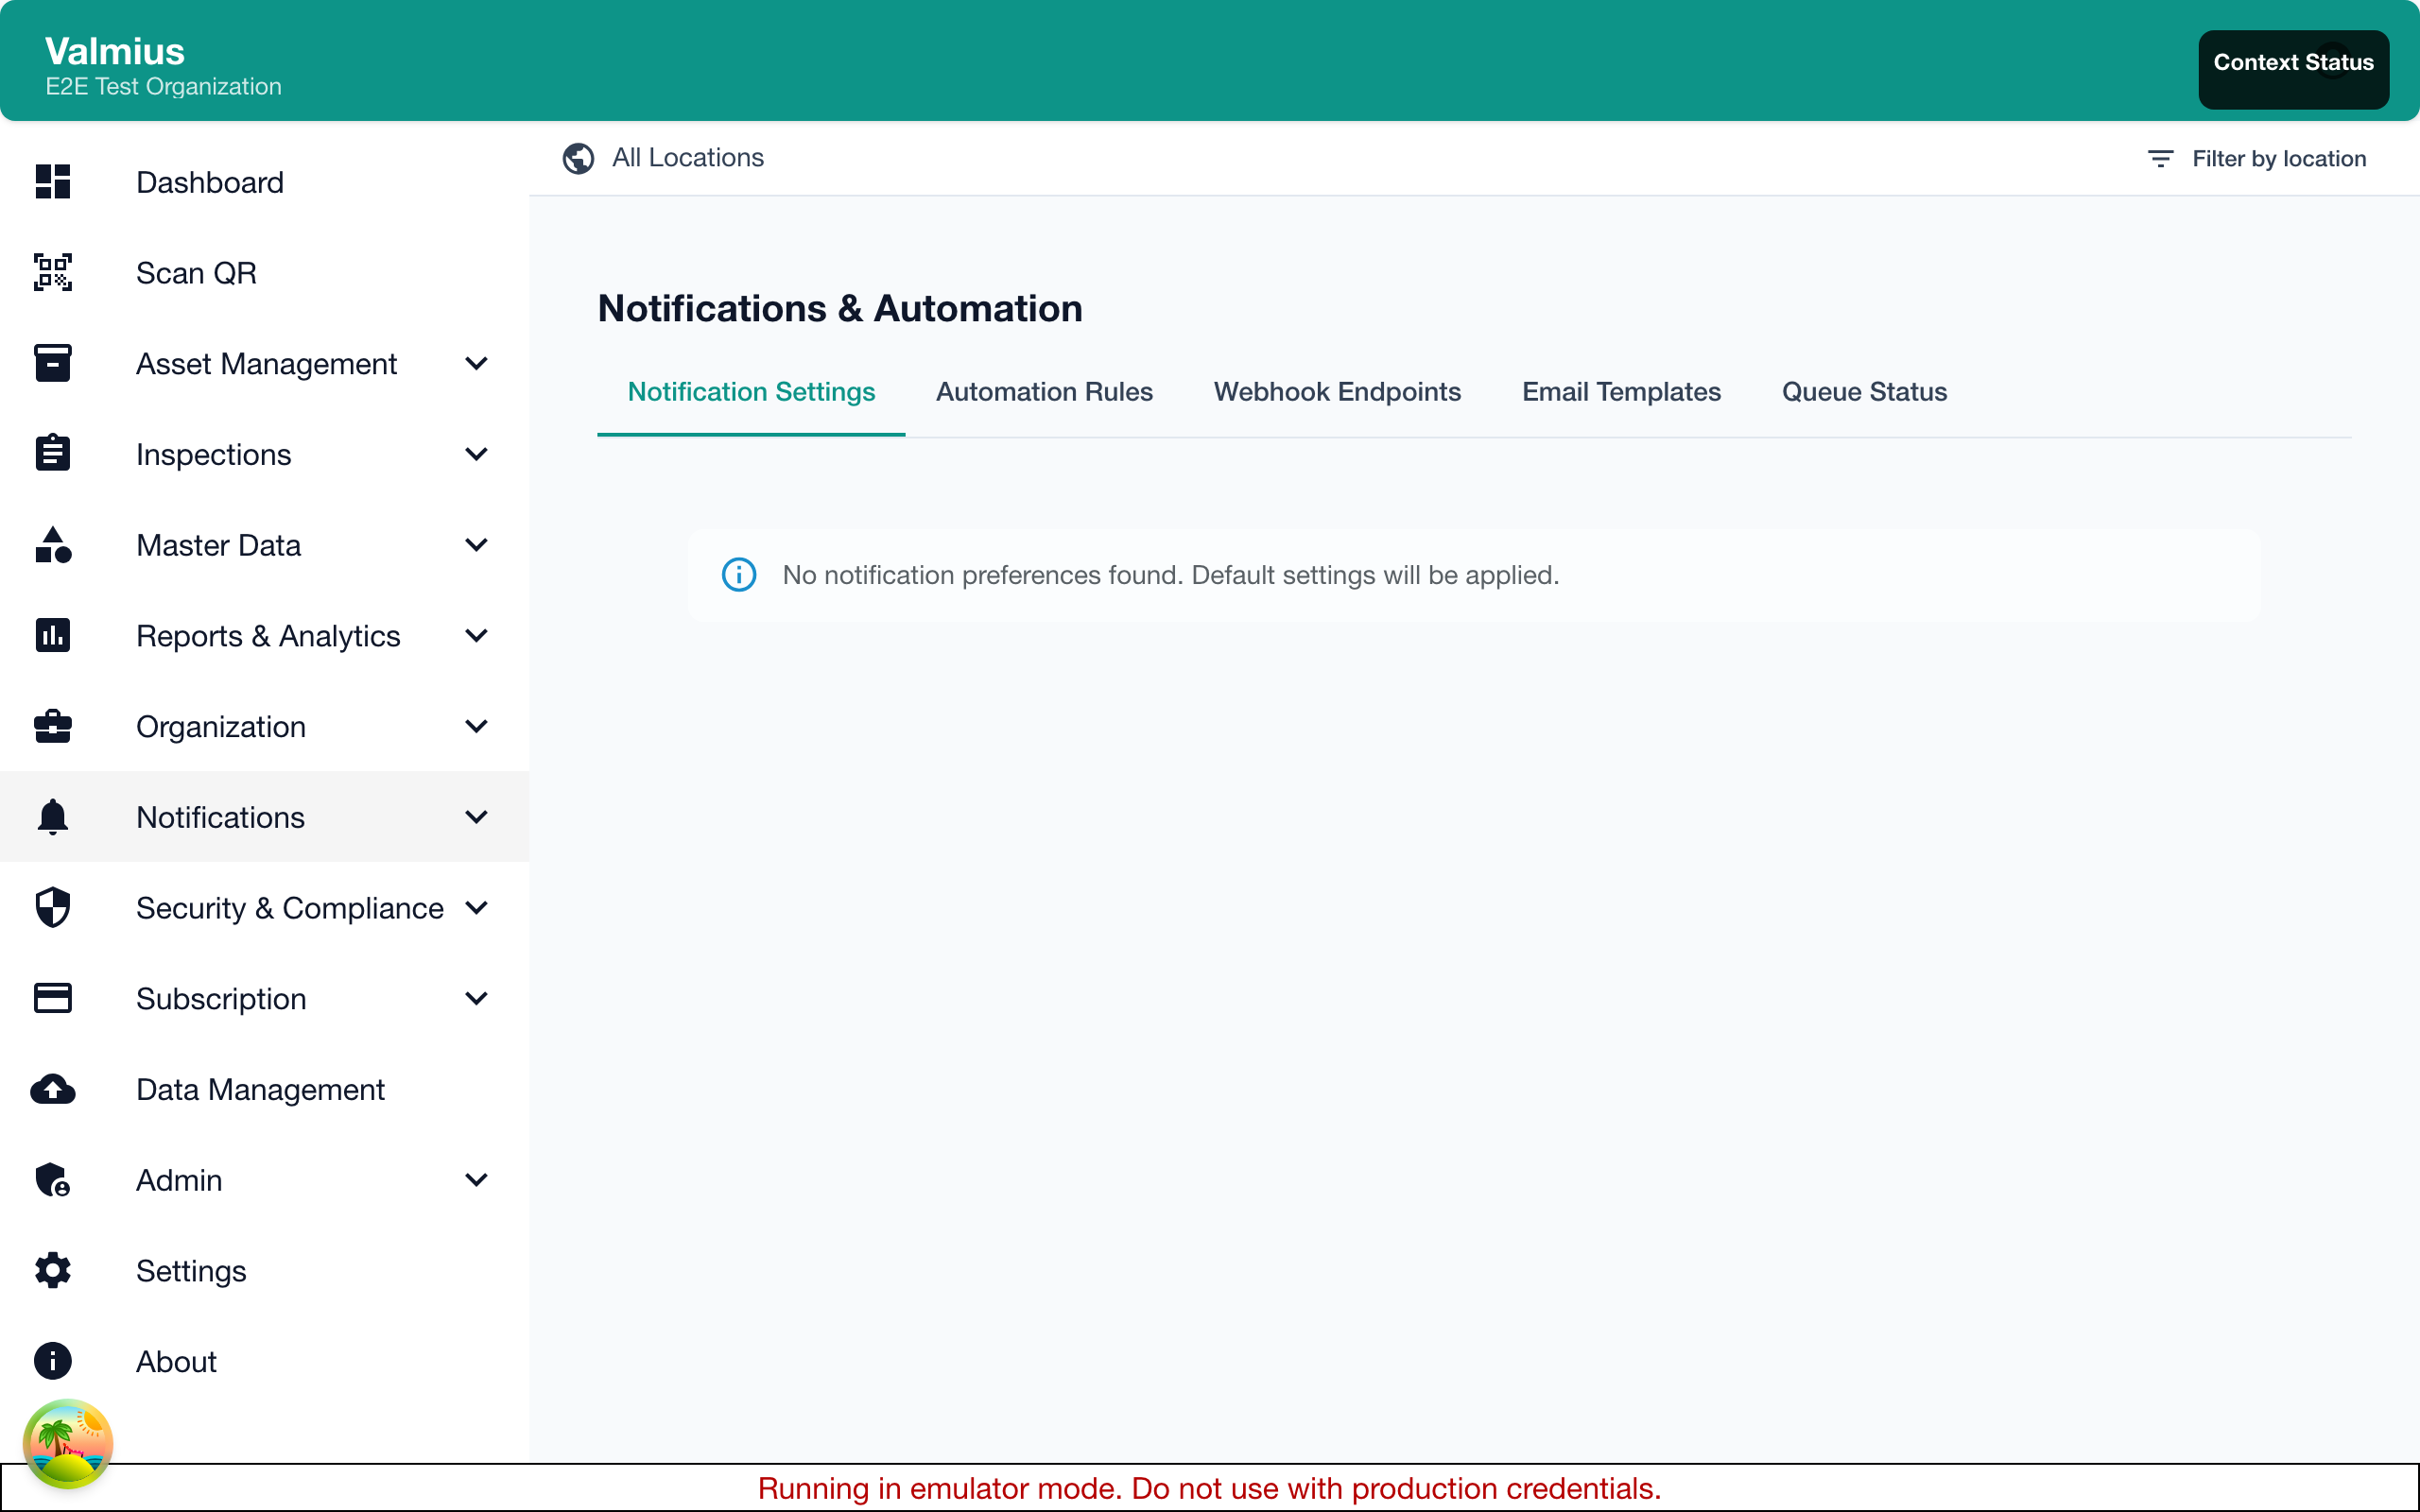This screenshot has width=2420, height=1512.
Task: Select the Master Data shapes icon
Action: 52,545
